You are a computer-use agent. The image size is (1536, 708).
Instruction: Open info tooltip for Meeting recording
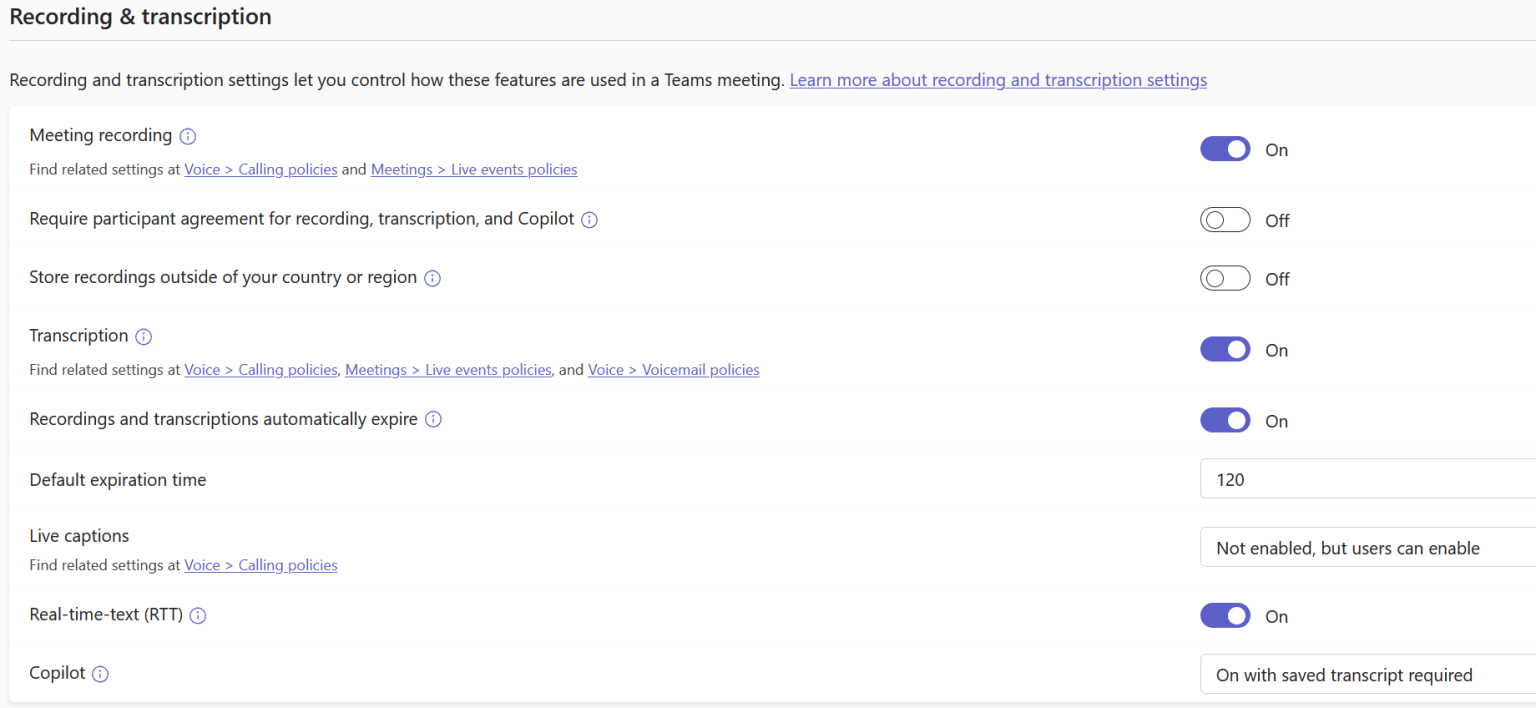(188, 136)
